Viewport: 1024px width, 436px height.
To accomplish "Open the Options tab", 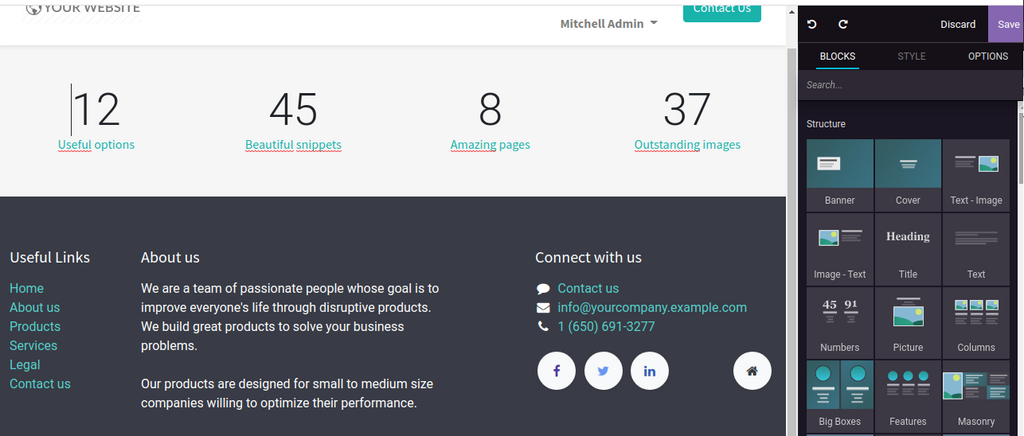I will pyautogui.click(x=988, y=57).
